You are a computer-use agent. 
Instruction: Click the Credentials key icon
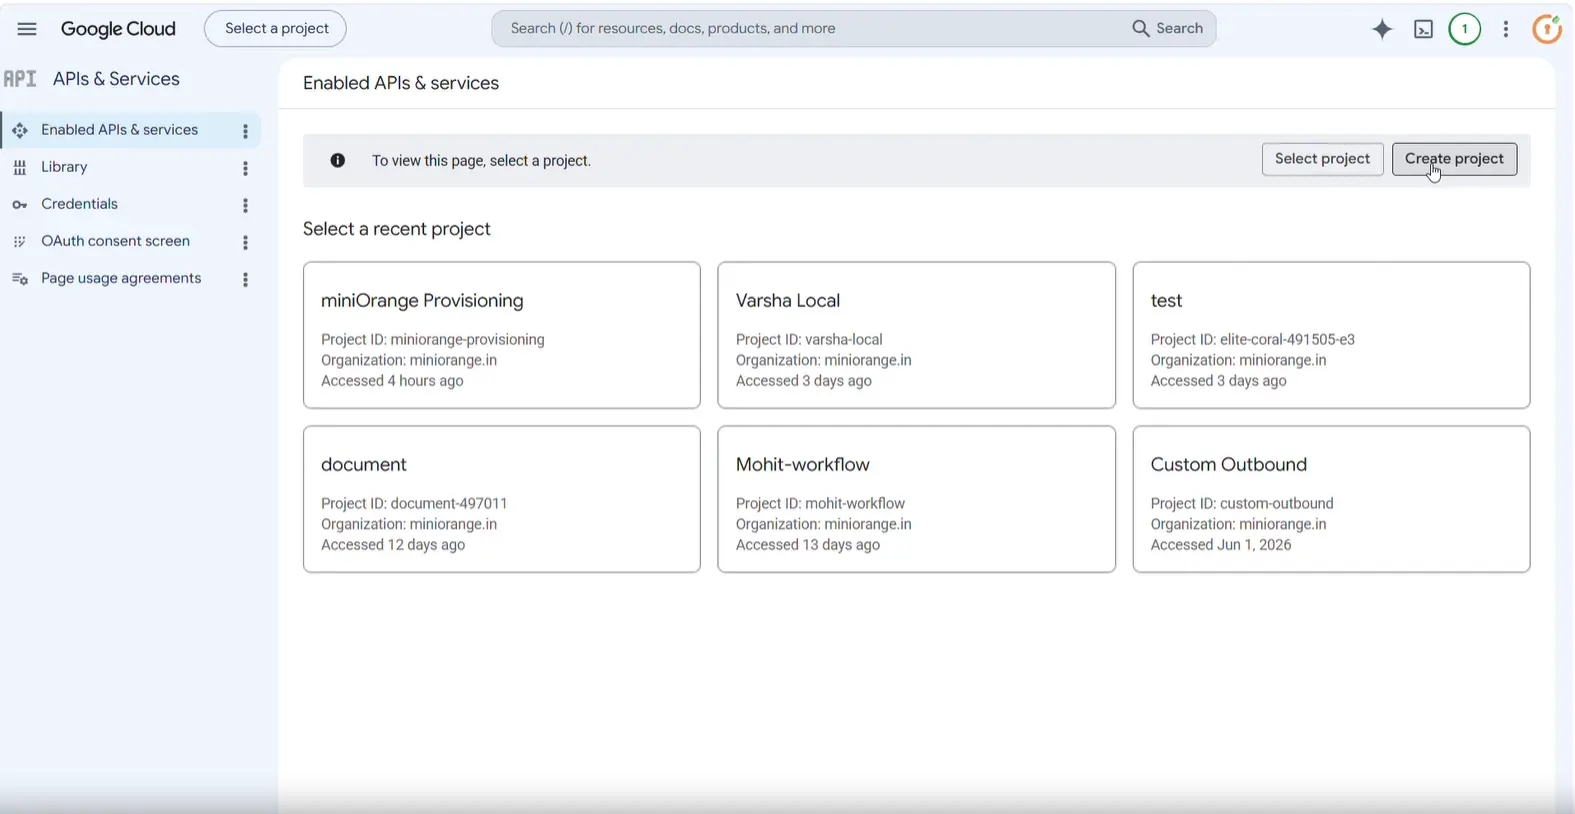click(20, 205)
